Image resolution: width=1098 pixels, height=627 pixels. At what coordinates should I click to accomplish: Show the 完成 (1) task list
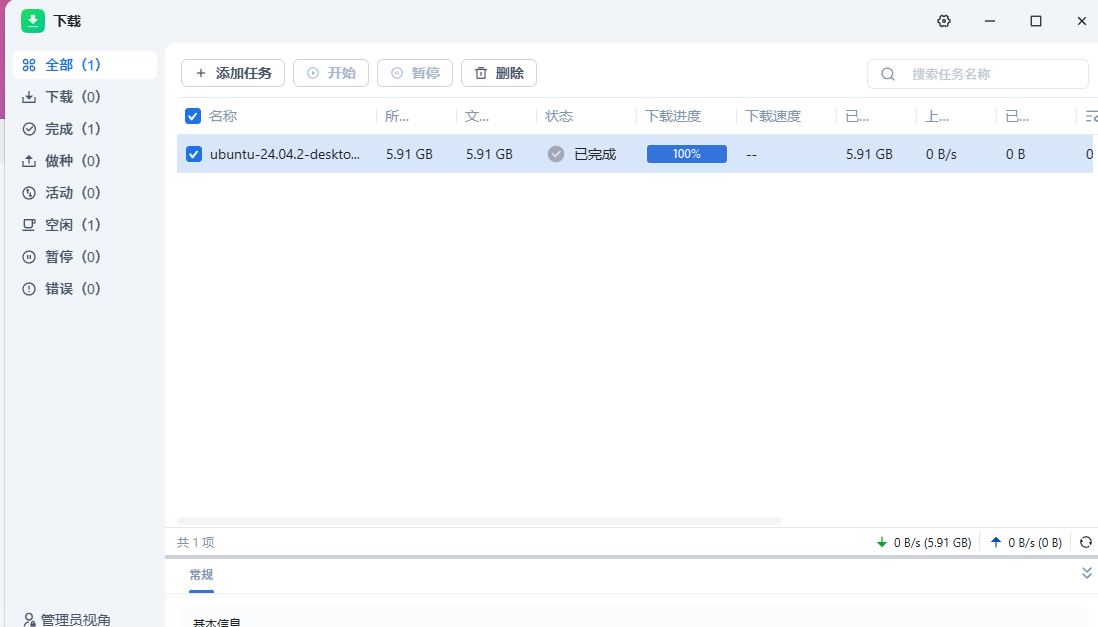72,129
